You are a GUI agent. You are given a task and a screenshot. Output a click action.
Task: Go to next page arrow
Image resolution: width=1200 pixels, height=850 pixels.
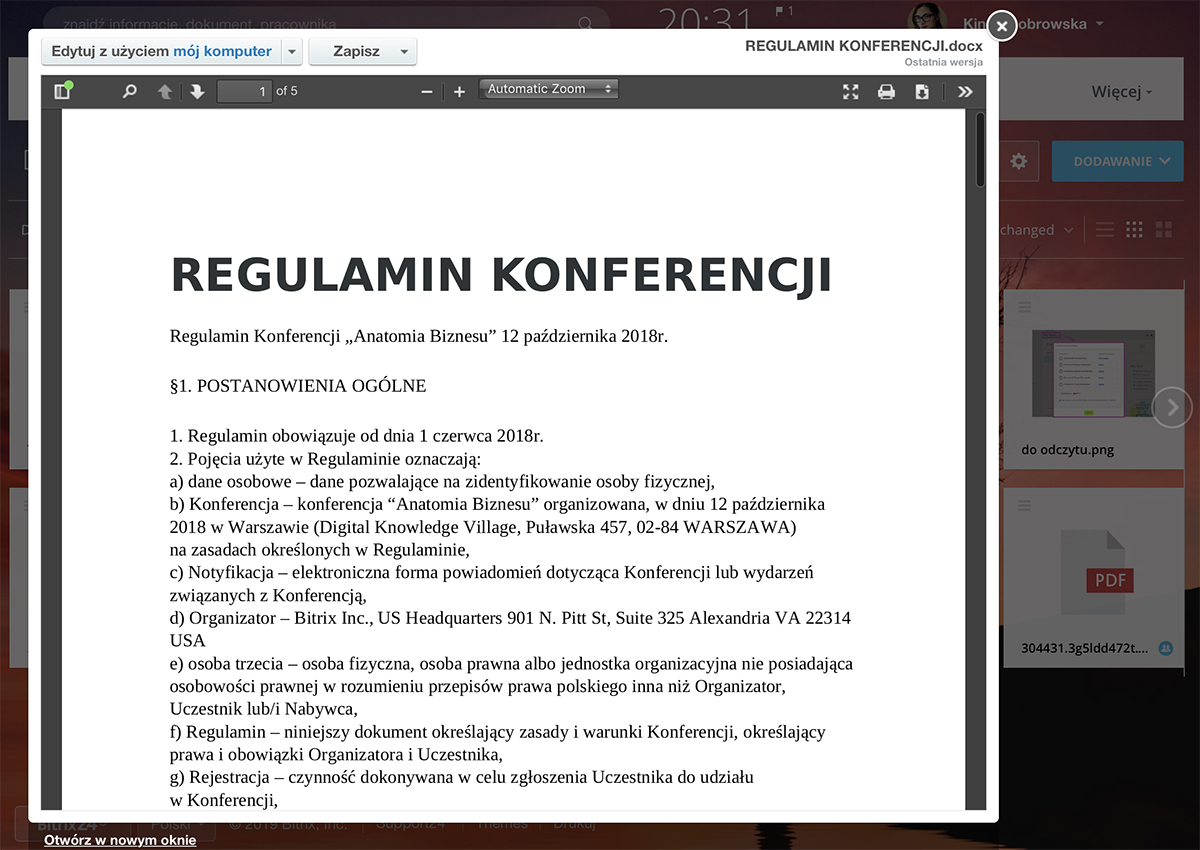pos(197,91)
